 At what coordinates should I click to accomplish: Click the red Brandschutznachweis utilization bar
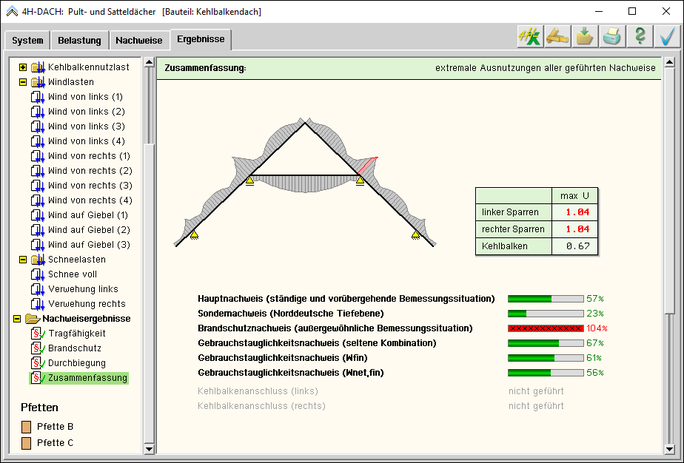click(x=545, y=328)
